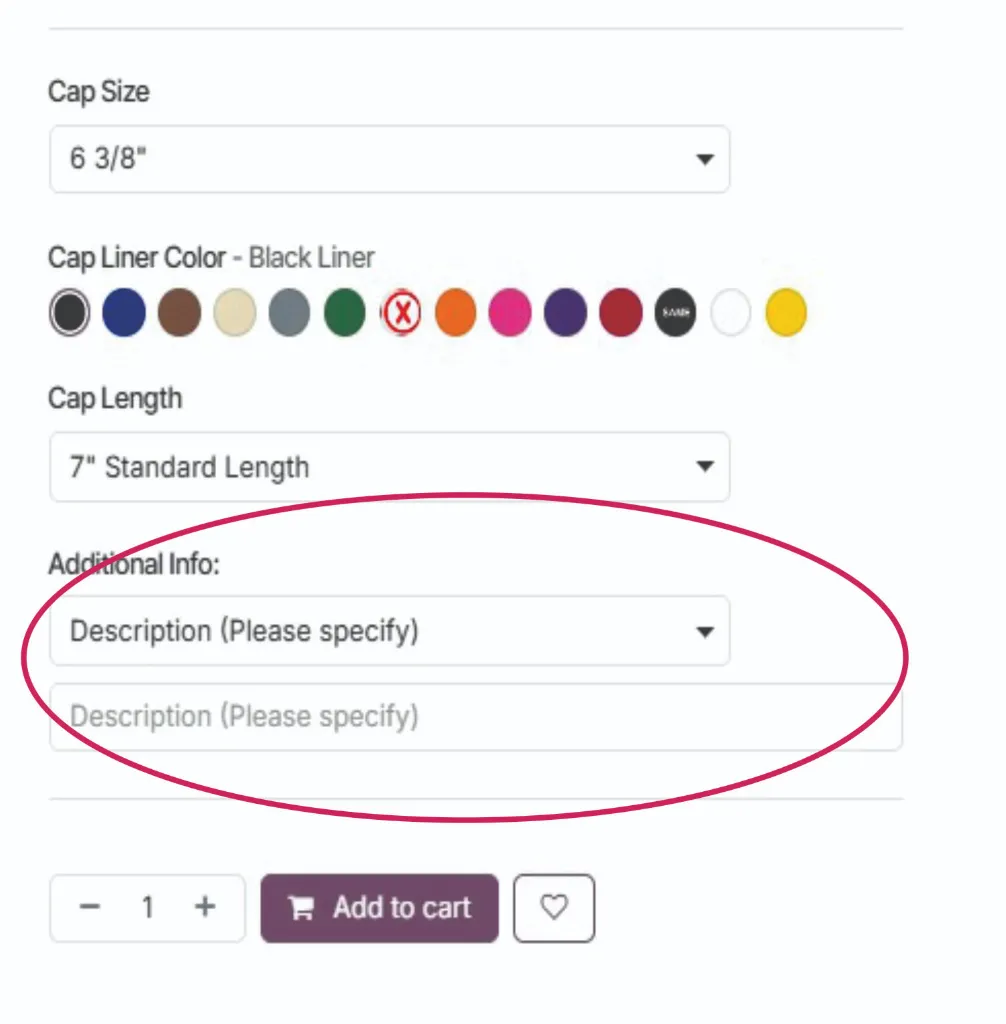Screen dimensions: 1006x1024
Task: Click the Add to cart button
Action: pyautogui.click(x=380, y=908)
